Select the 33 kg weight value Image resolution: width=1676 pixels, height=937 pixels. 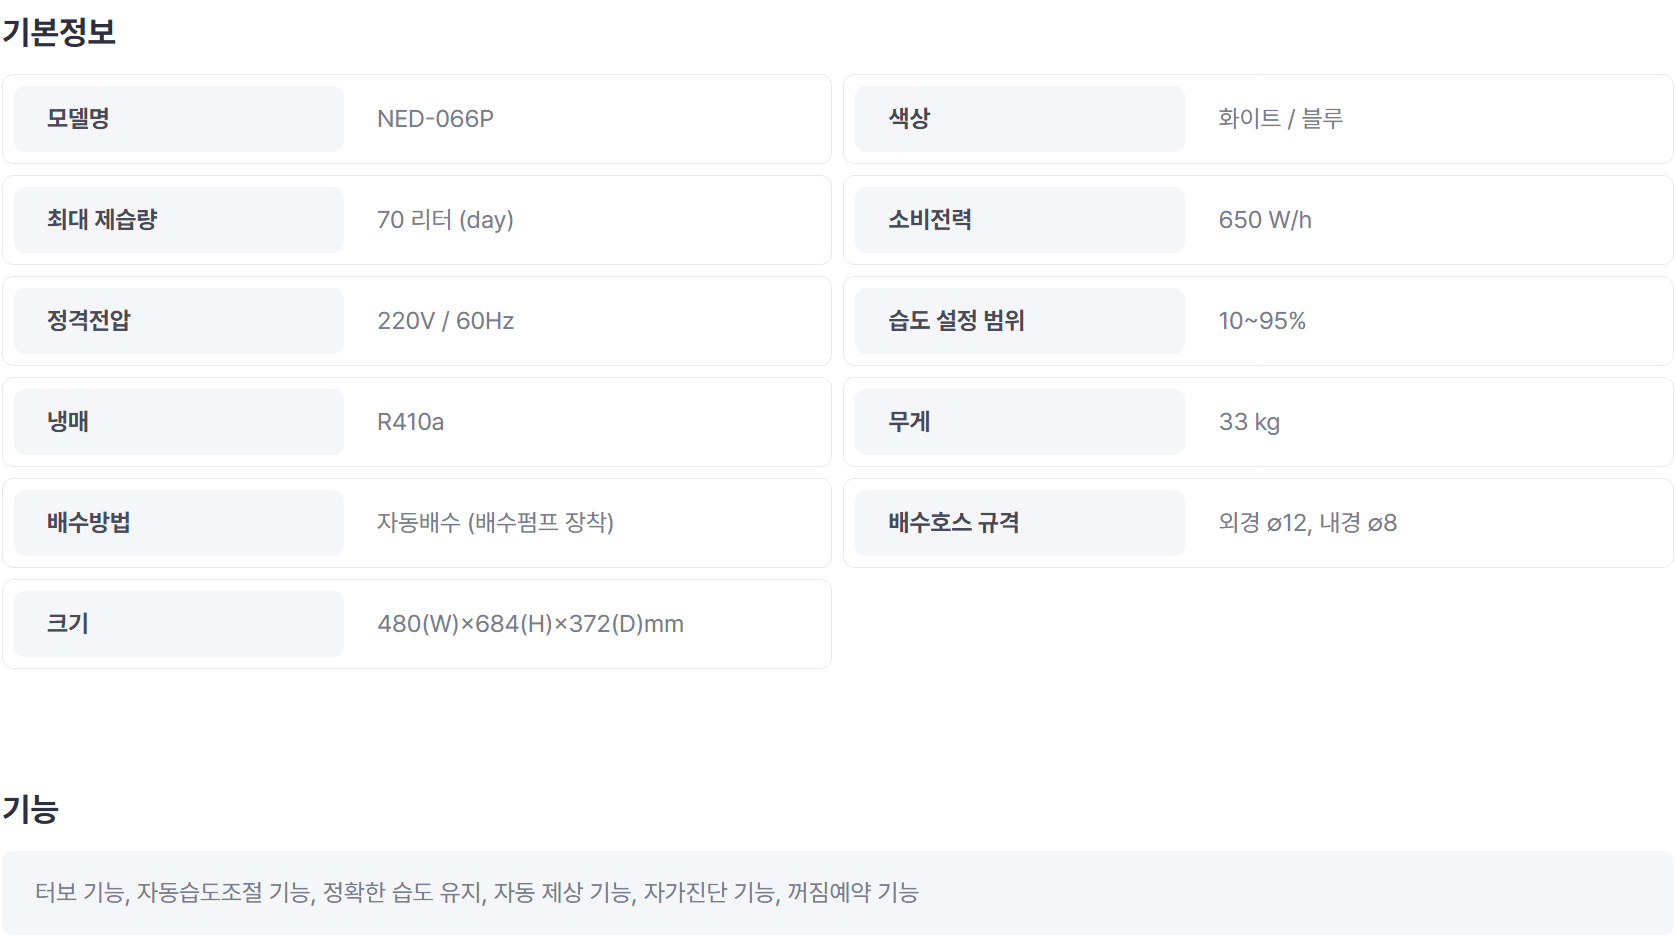(1249, 422)
